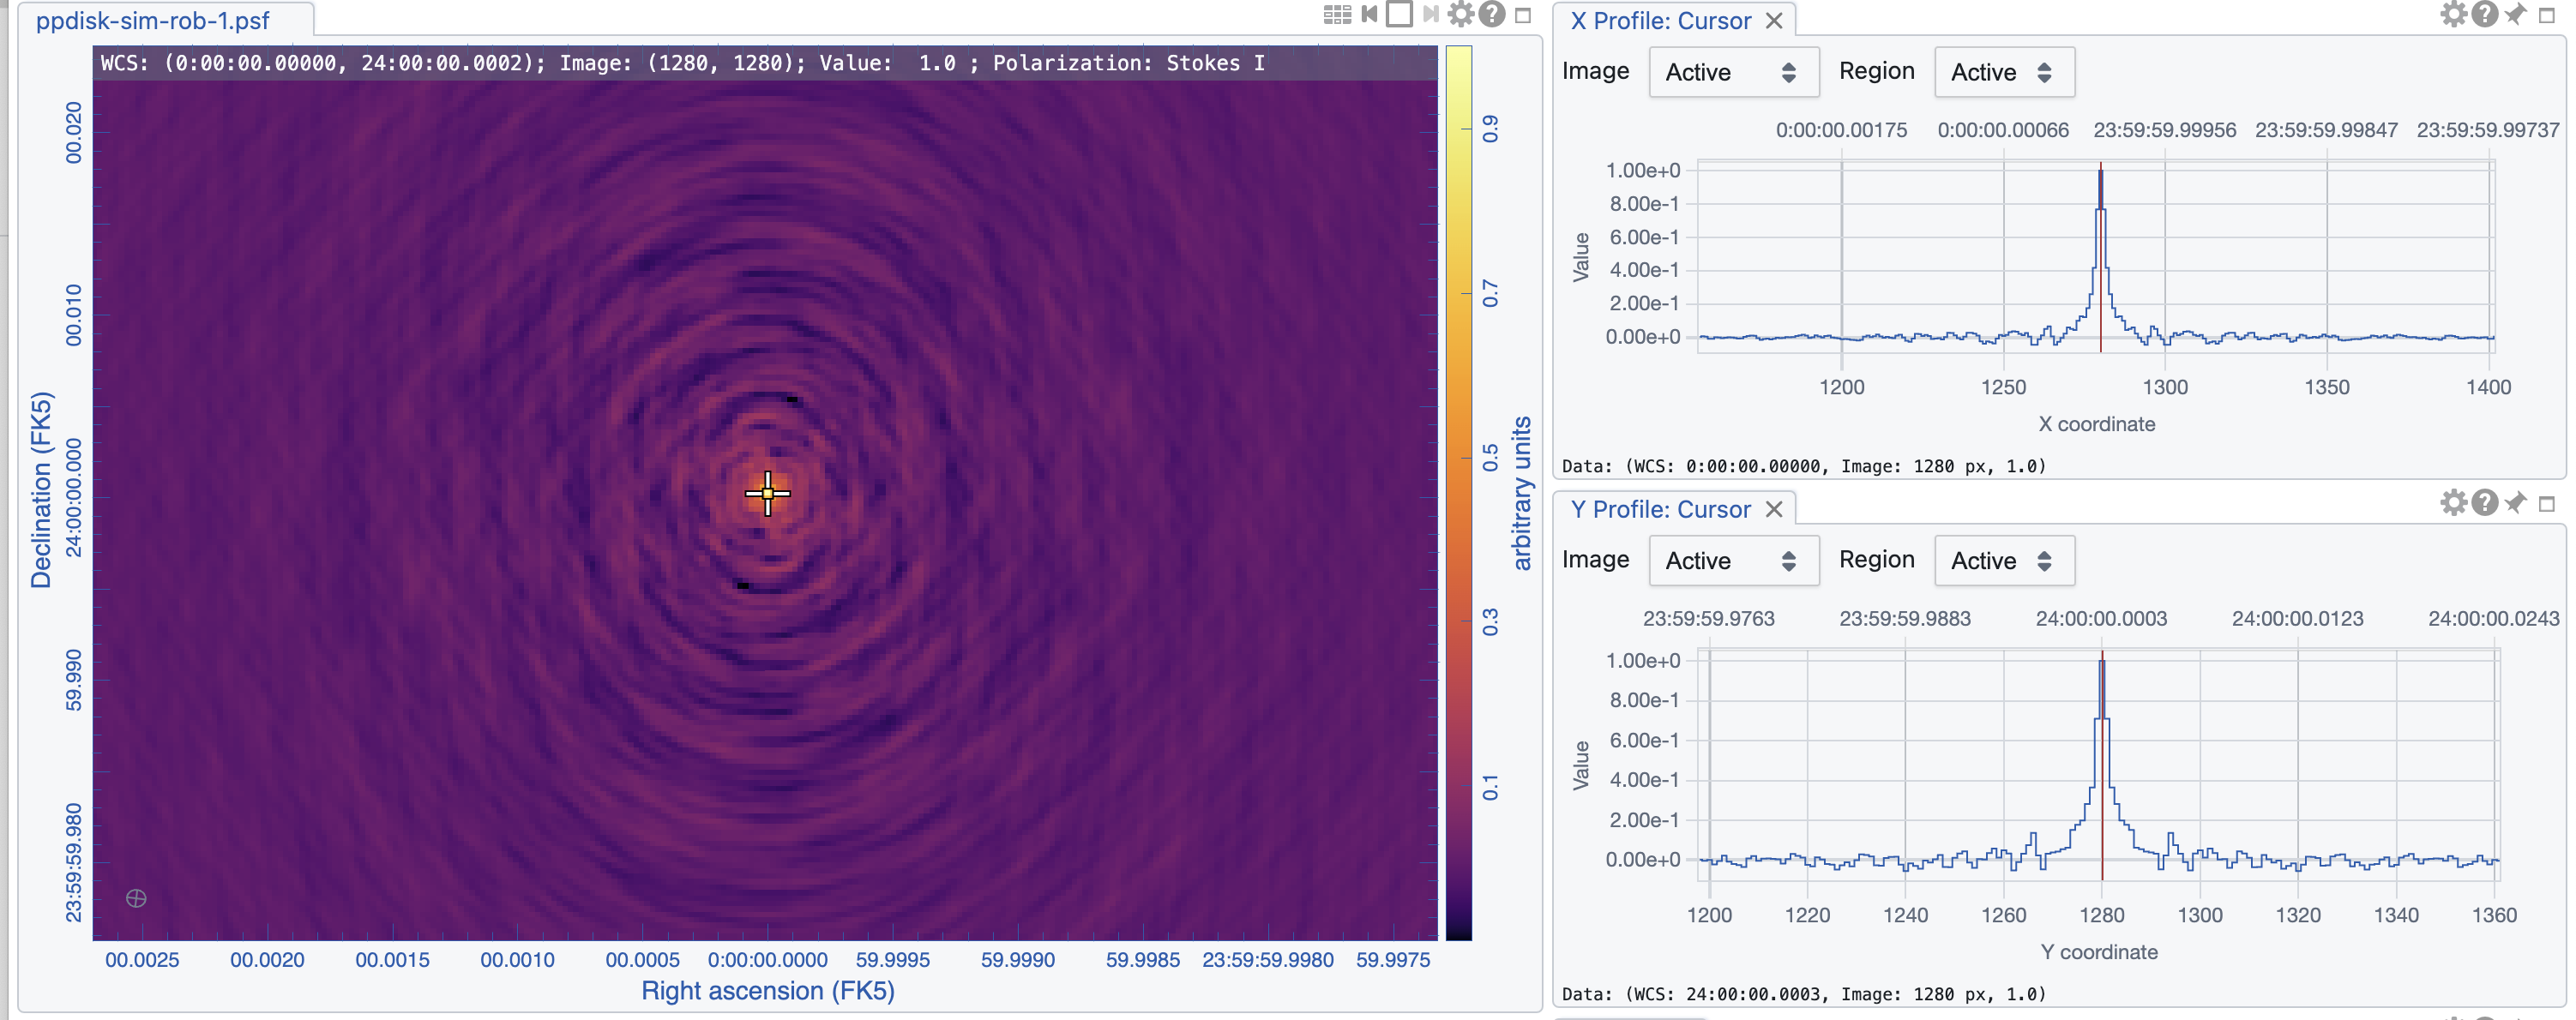2576x1020 pixels.
Task: Pin the Y Profile panel
Action: pos(2515,502)
